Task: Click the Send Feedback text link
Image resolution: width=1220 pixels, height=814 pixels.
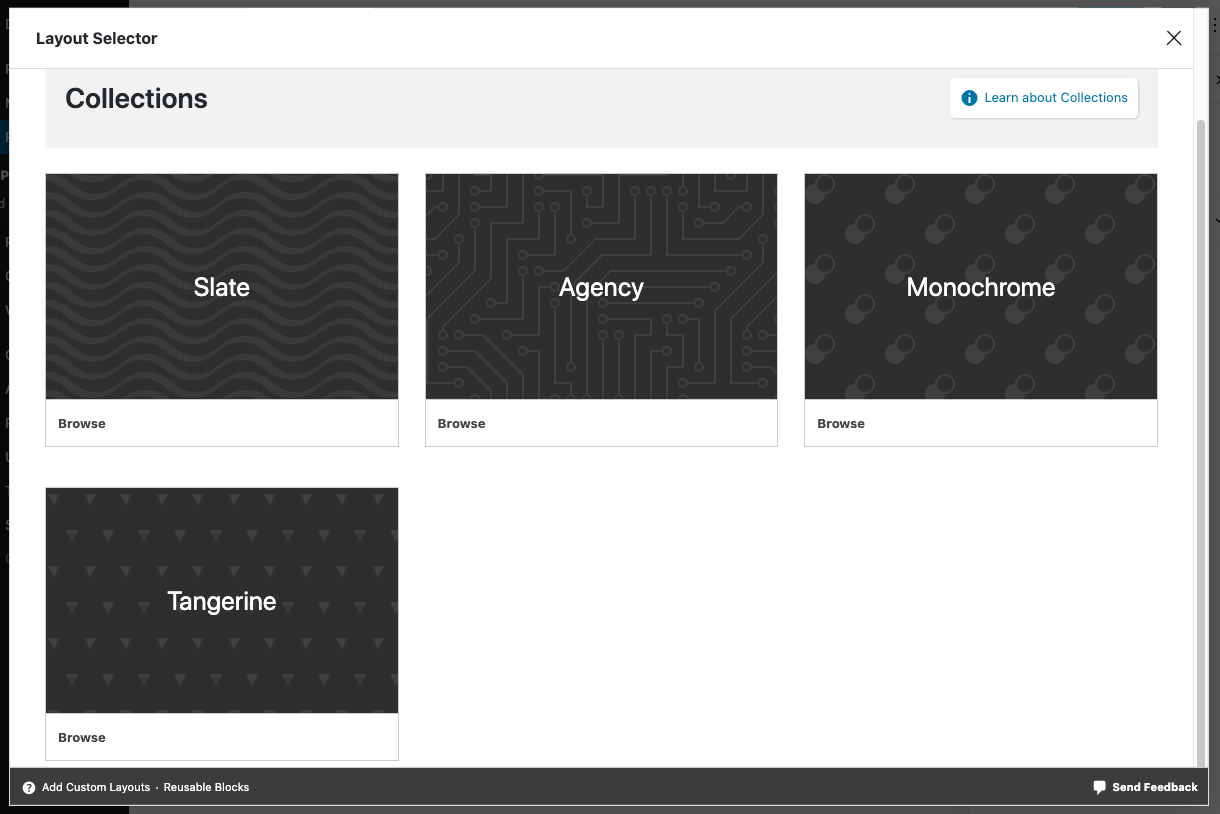Action: [1154, 788]
